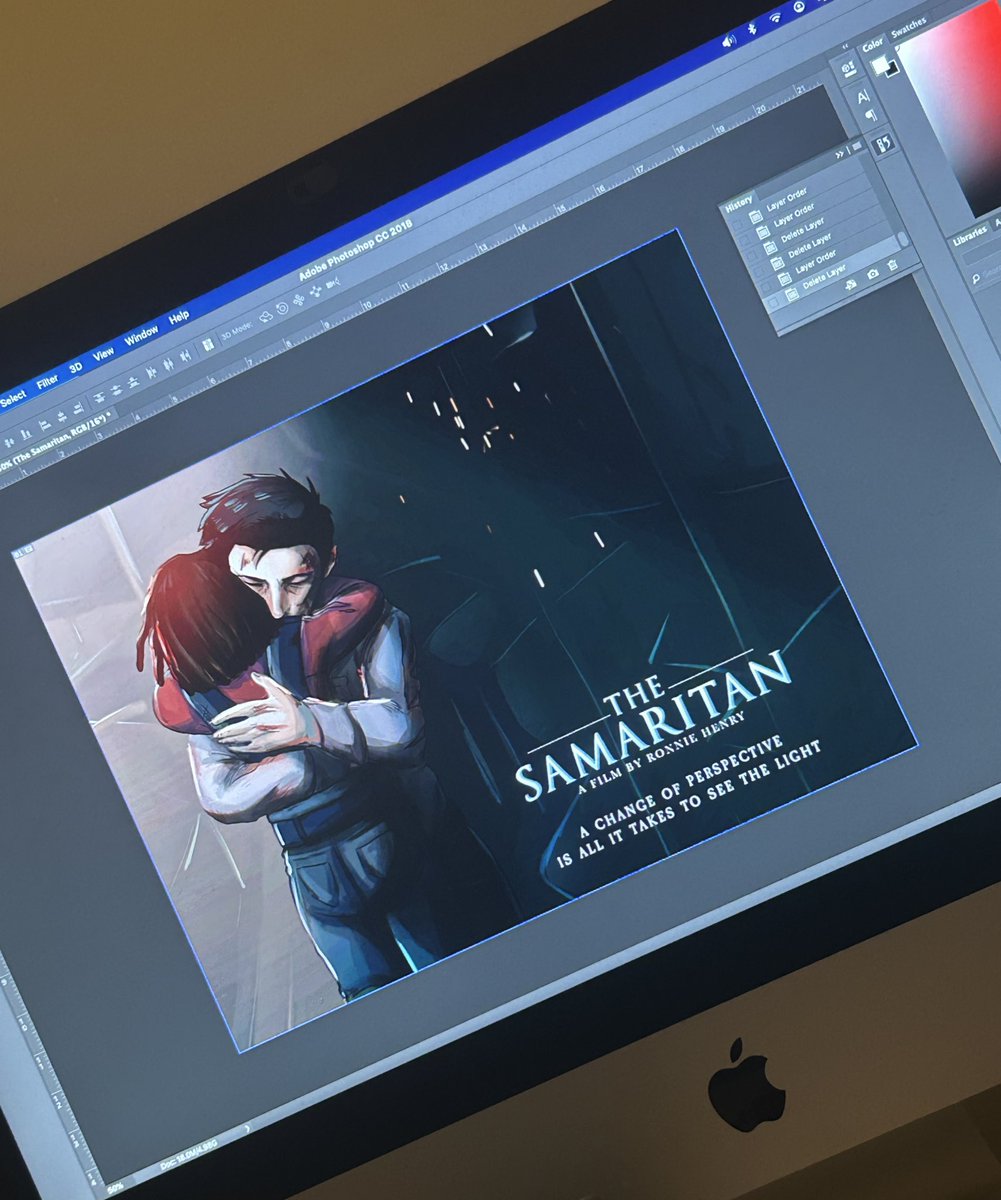Click Distribute right edges icon in options bar
This screenshot has width=1001, height=1200.
(x=185, y=356)
